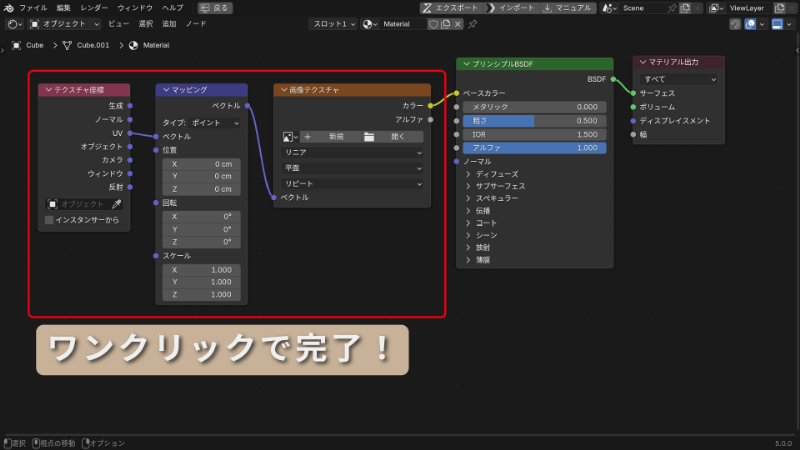Collapse the マテリアル出力 node
Viewport: 800px width, 450px height.
643,62
